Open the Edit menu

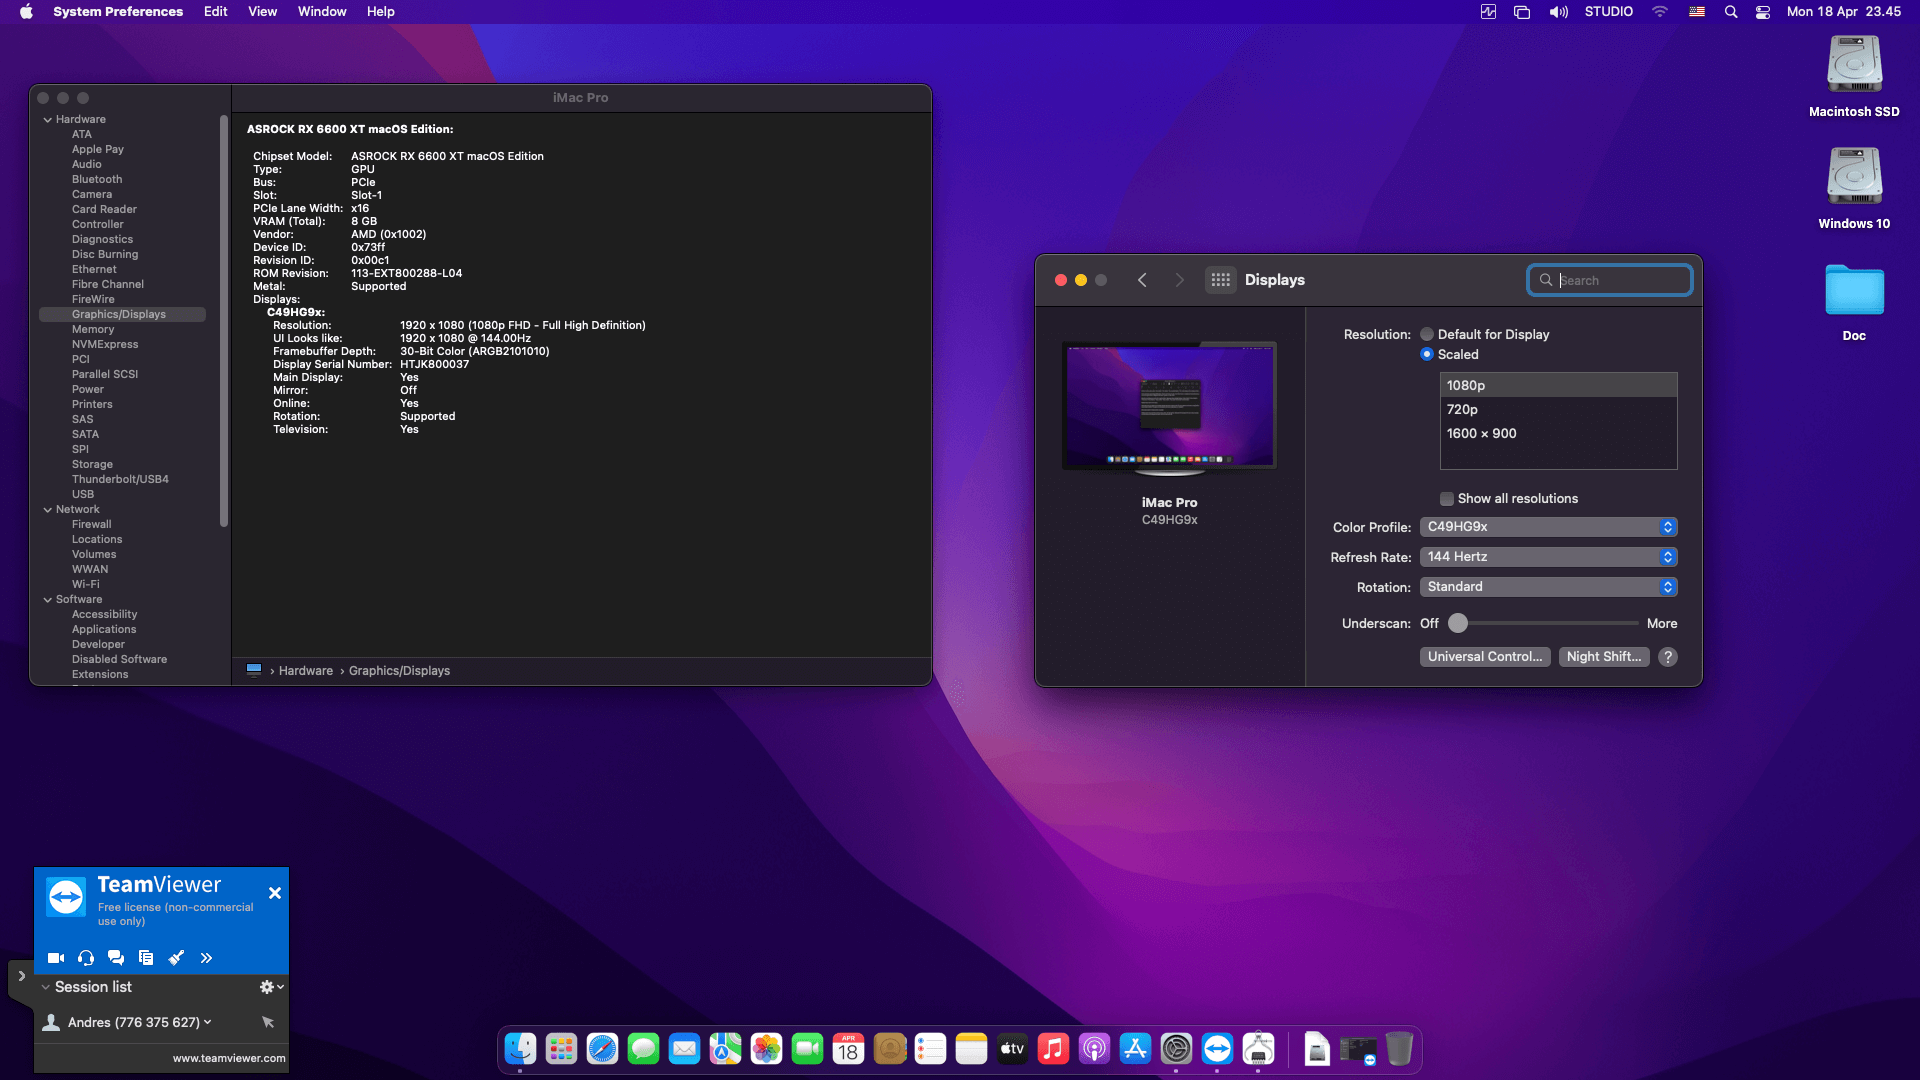(216, 12)
